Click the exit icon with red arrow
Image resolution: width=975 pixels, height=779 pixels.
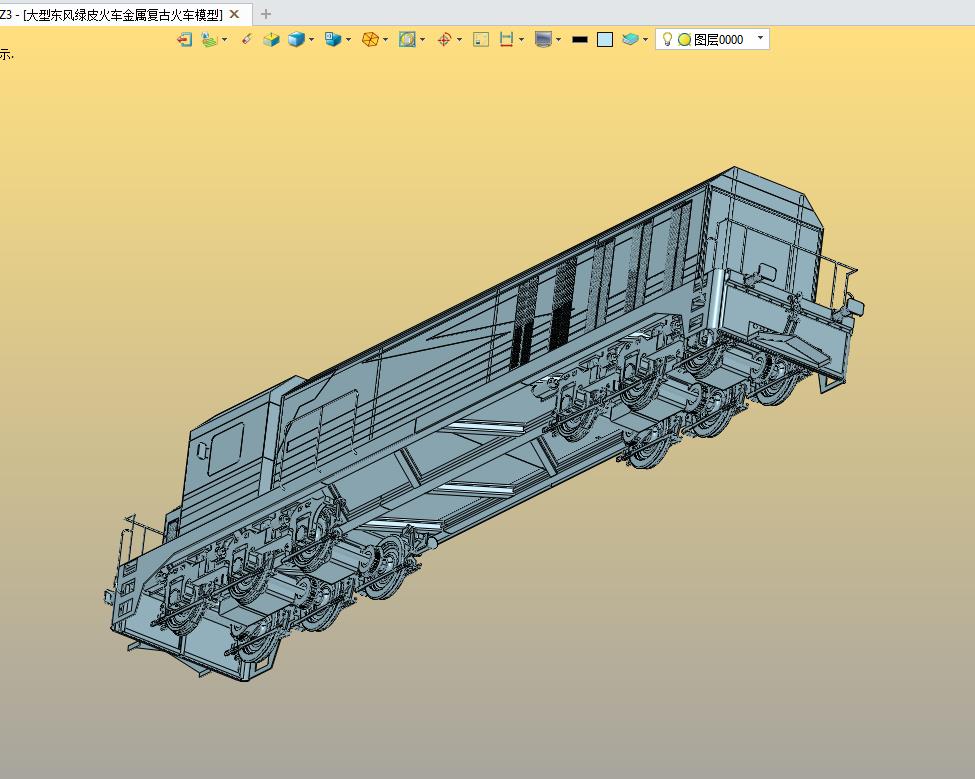click(184, 40)
